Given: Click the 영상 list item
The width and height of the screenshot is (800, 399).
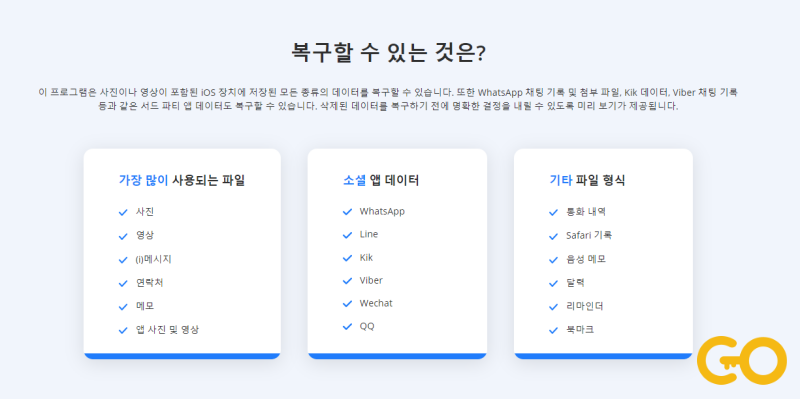Looking at the screenshot, I should (145, 235).
